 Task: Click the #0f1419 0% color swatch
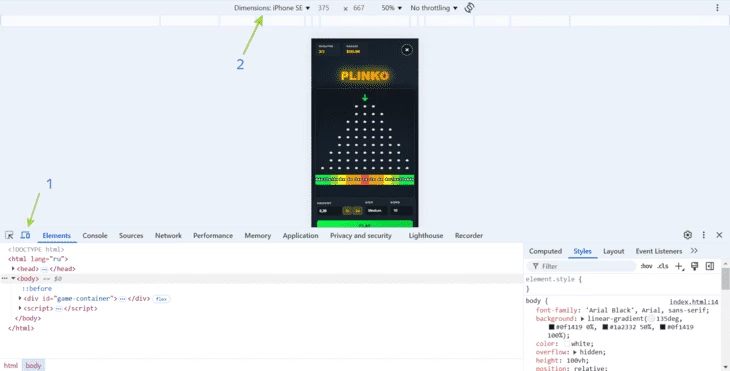[551, 327]
